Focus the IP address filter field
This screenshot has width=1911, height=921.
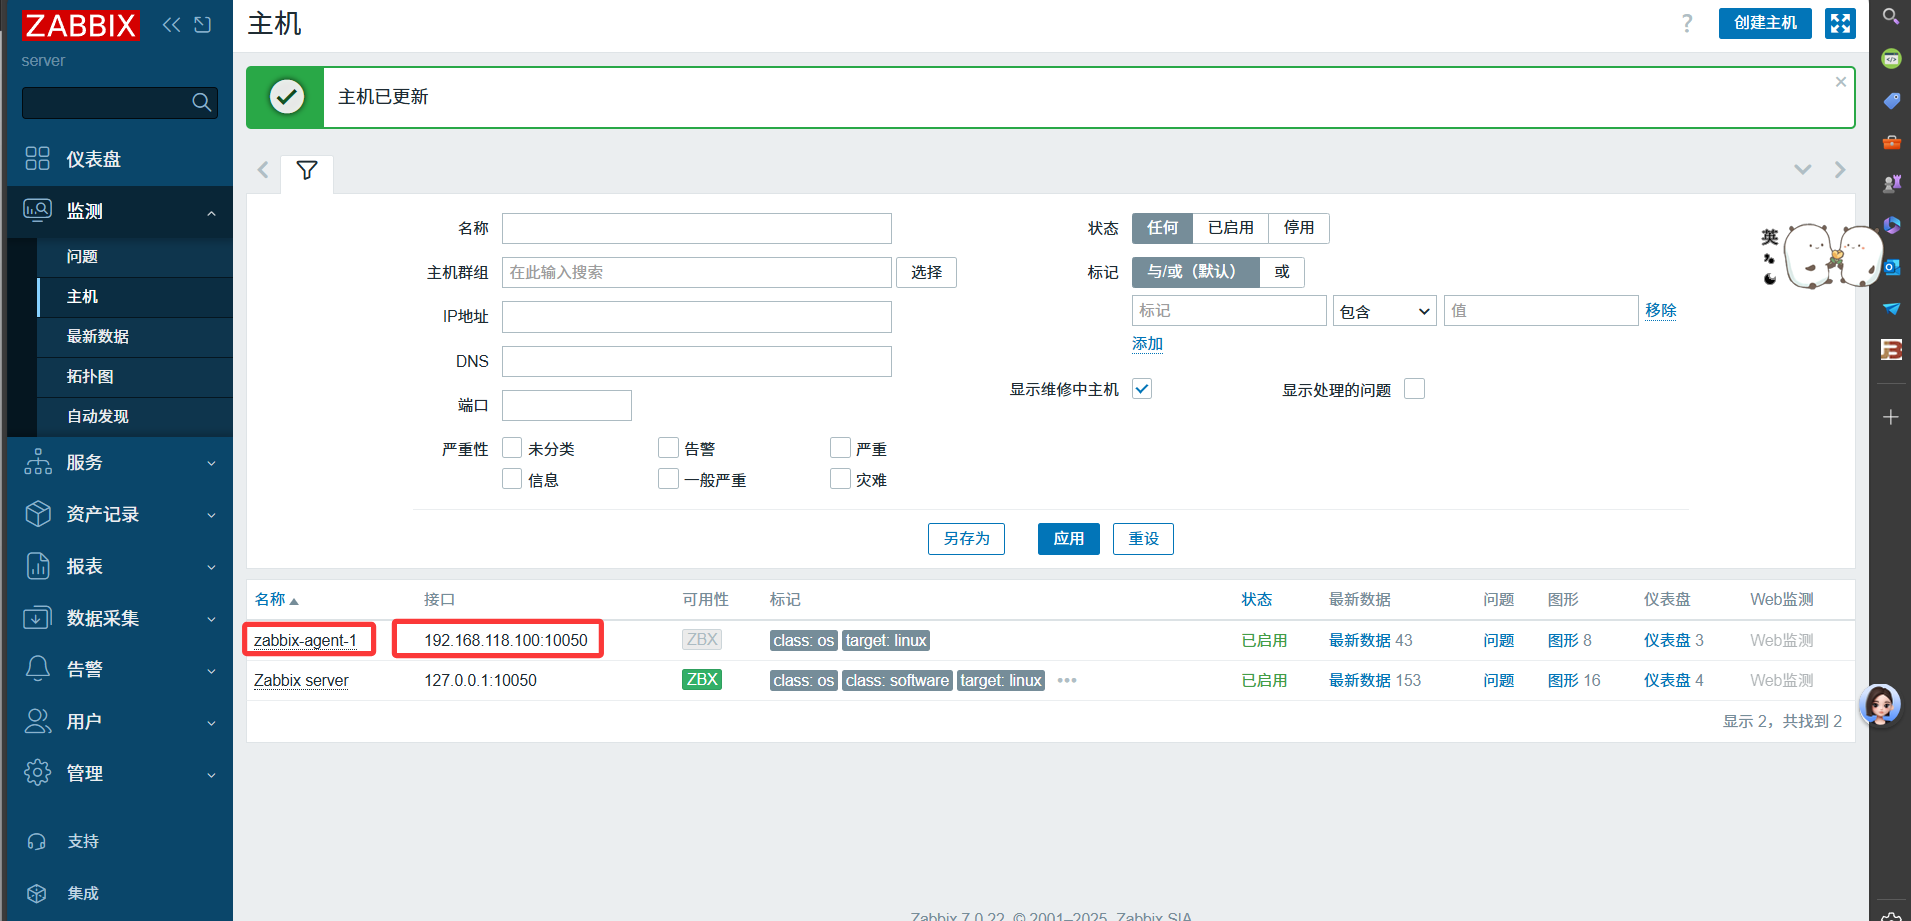697,317
